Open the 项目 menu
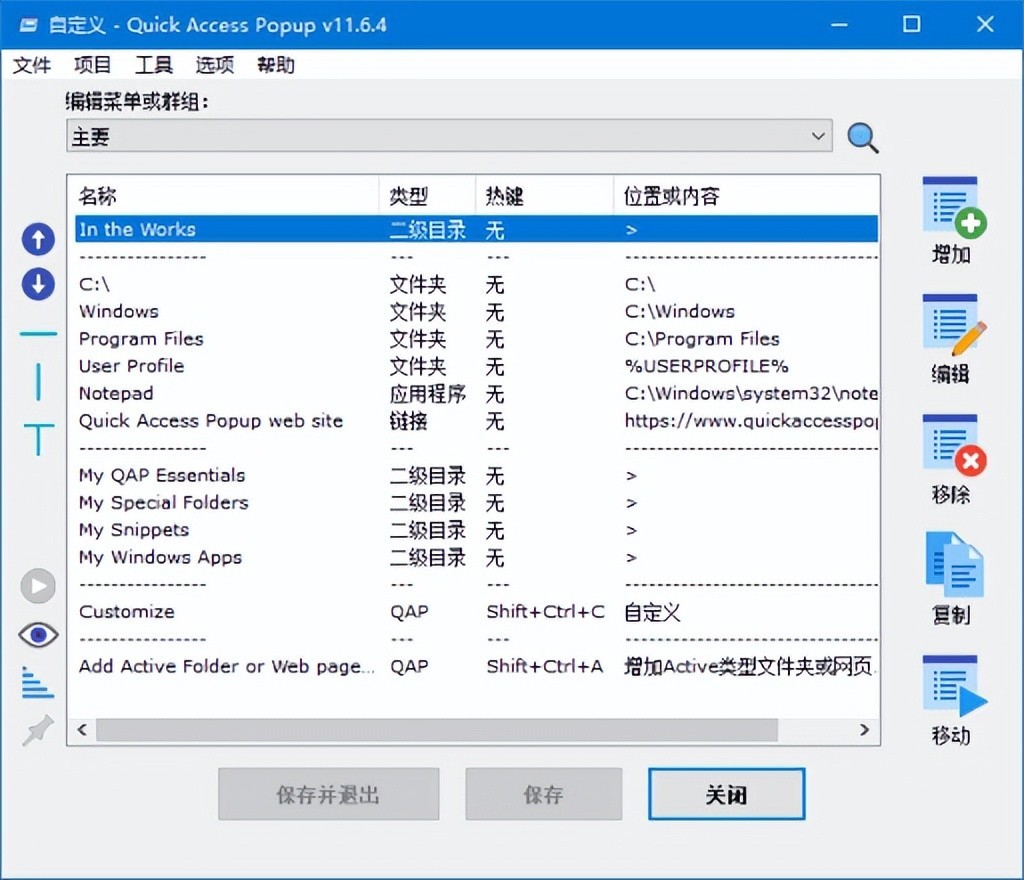Screen dimensions: 1024x880 tap(92, 65)
